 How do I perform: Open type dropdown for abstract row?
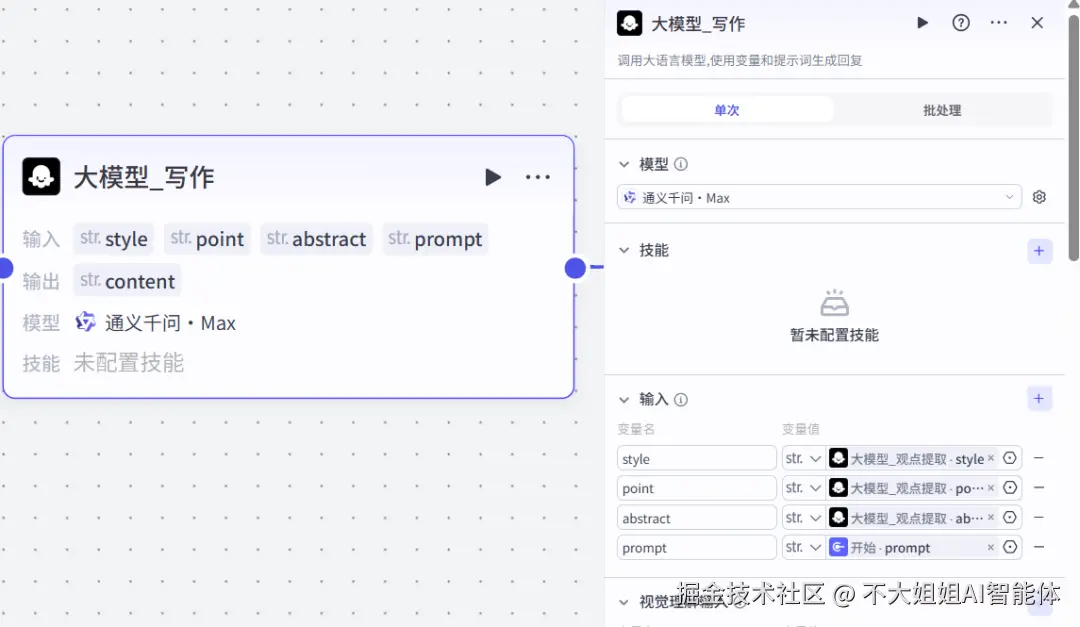click(x=803, y=517)
